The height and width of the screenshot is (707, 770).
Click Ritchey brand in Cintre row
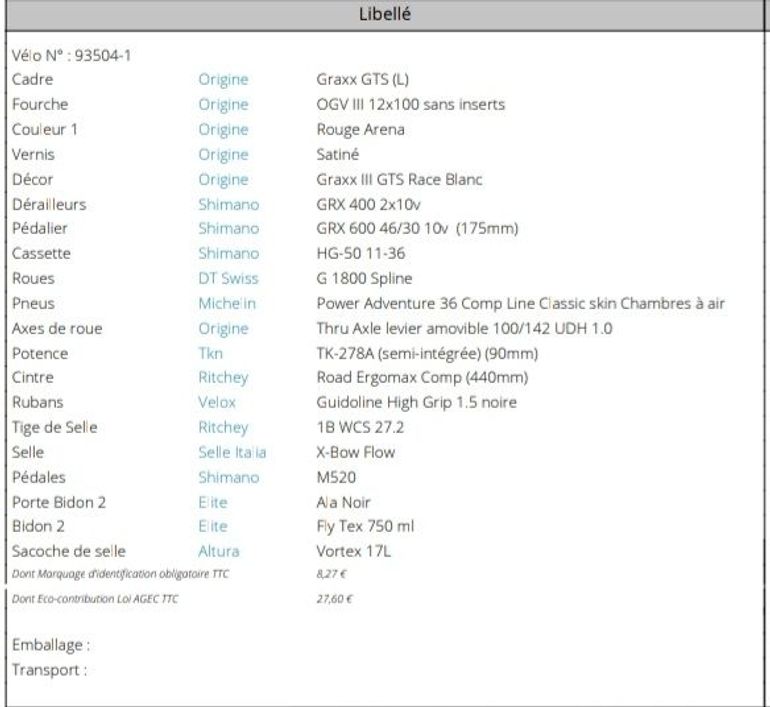(223, 378)
